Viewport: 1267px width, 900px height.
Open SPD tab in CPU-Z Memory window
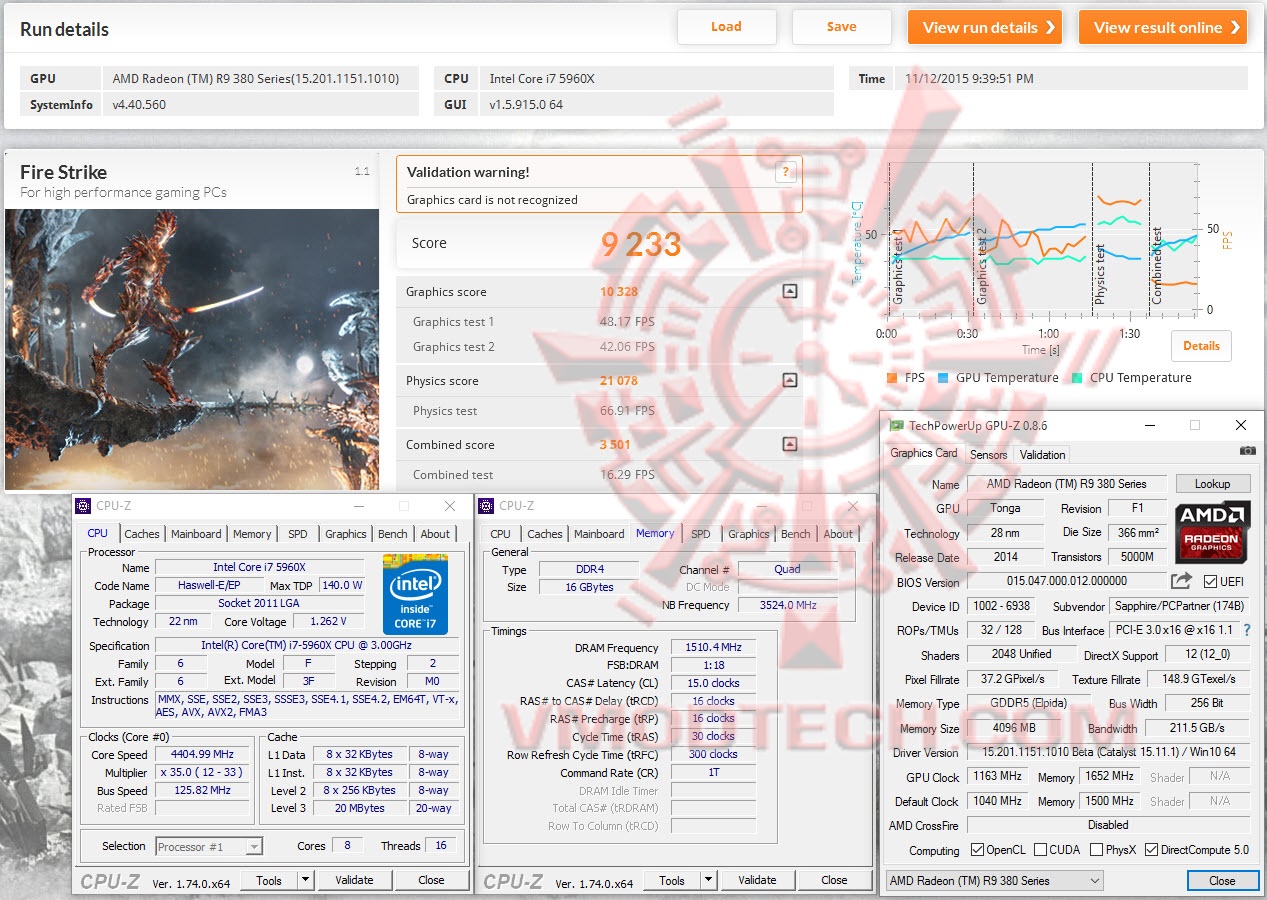(x=700, y=534)
